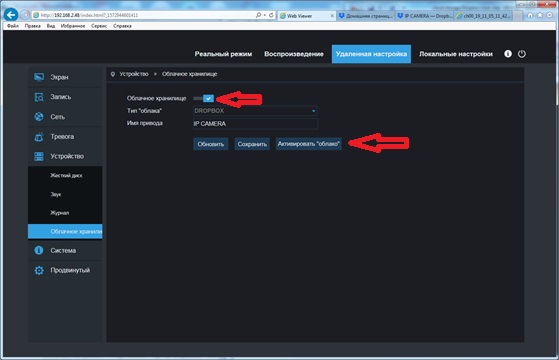Click the power logout icon
Image resolution: width=559 pixels, height=360 pixels.
click(522, 54)
